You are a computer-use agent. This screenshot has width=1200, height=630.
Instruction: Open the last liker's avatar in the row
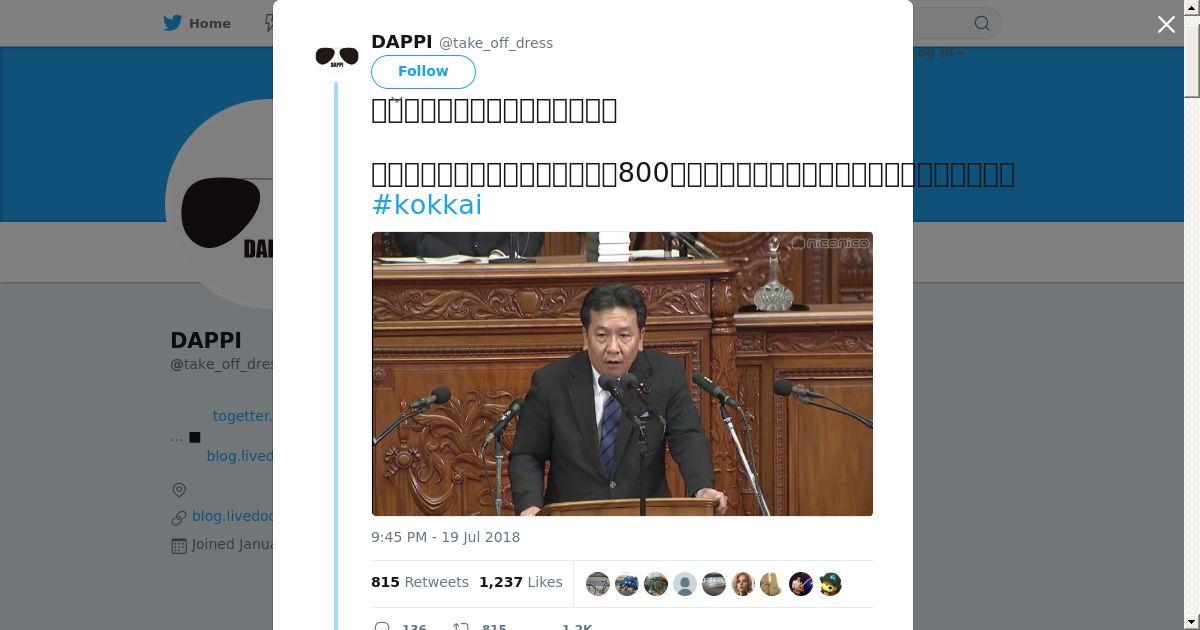pyautogui.click(x=830, y=584)
